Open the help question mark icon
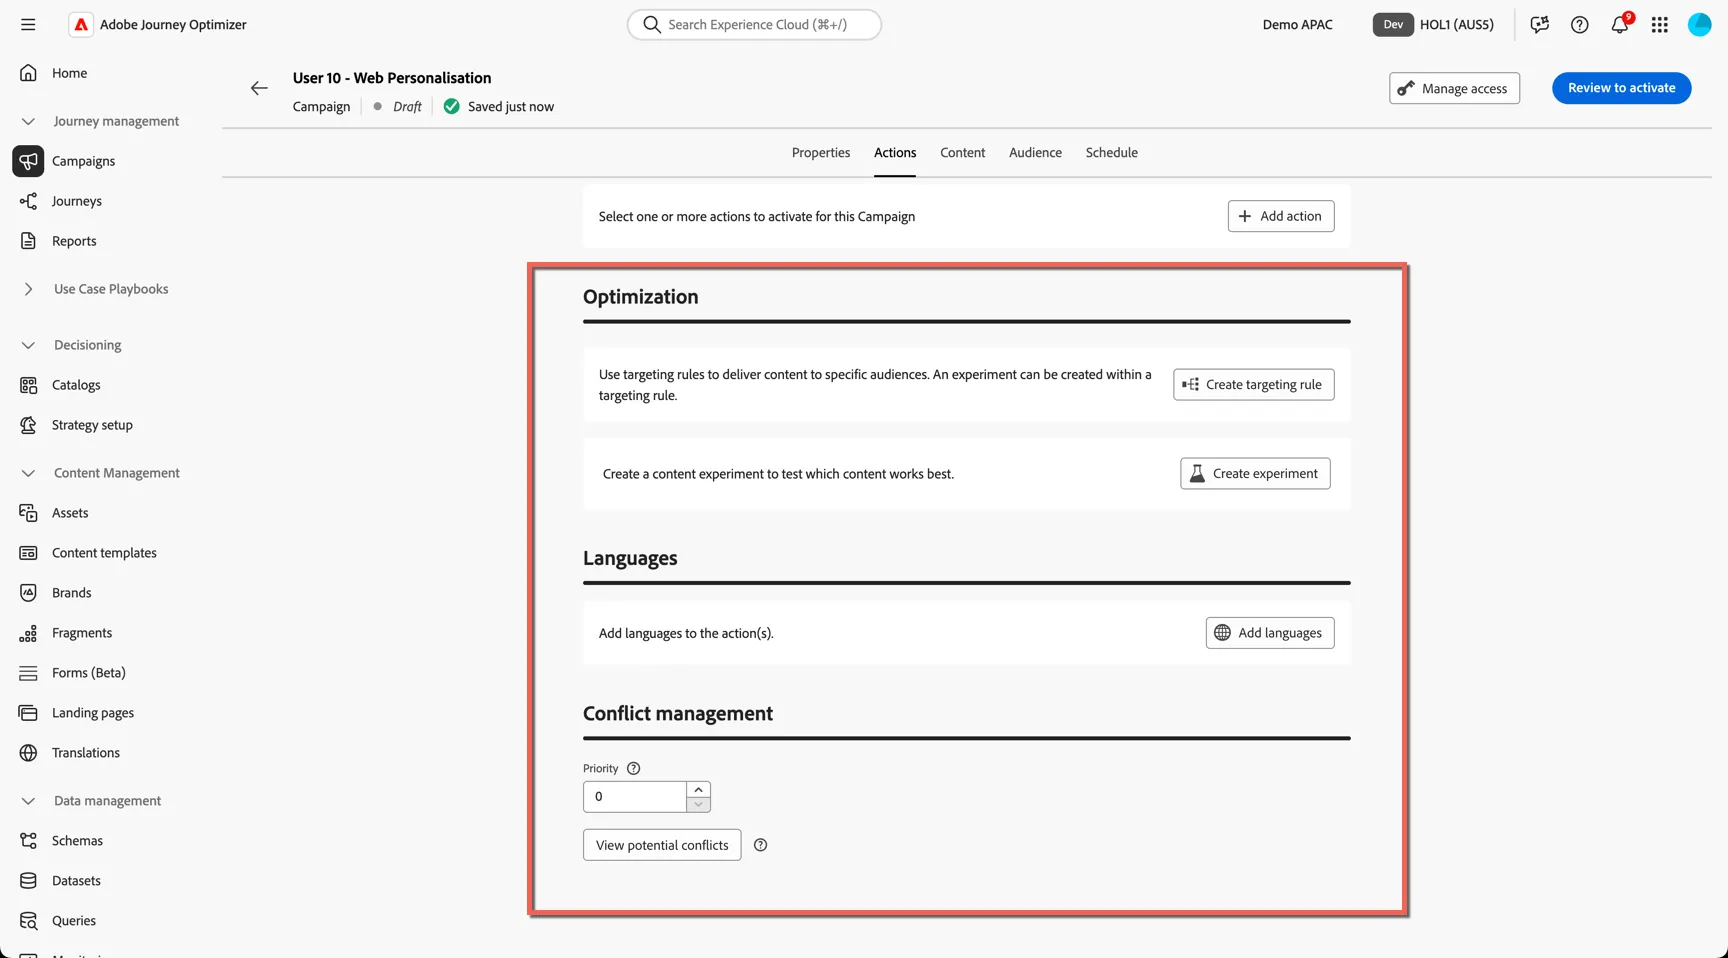This screenshot has height=958, width=1728. 1579,24
